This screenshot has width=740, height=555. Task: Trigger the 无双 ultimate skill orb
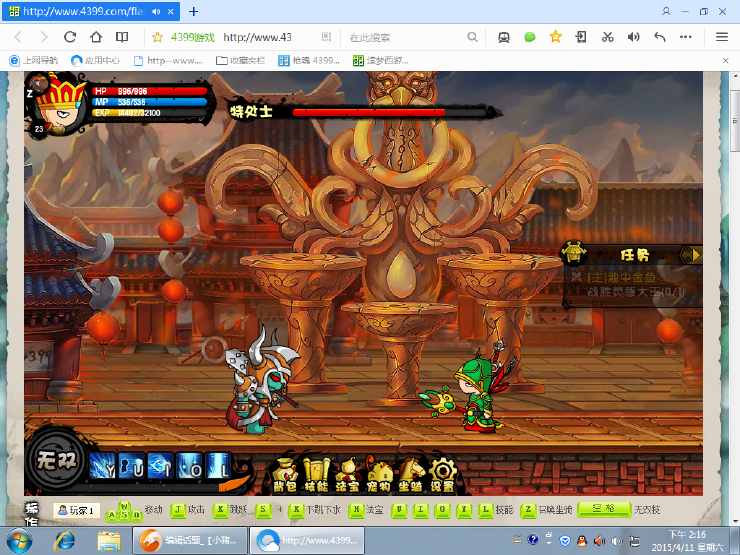[57, 460]
